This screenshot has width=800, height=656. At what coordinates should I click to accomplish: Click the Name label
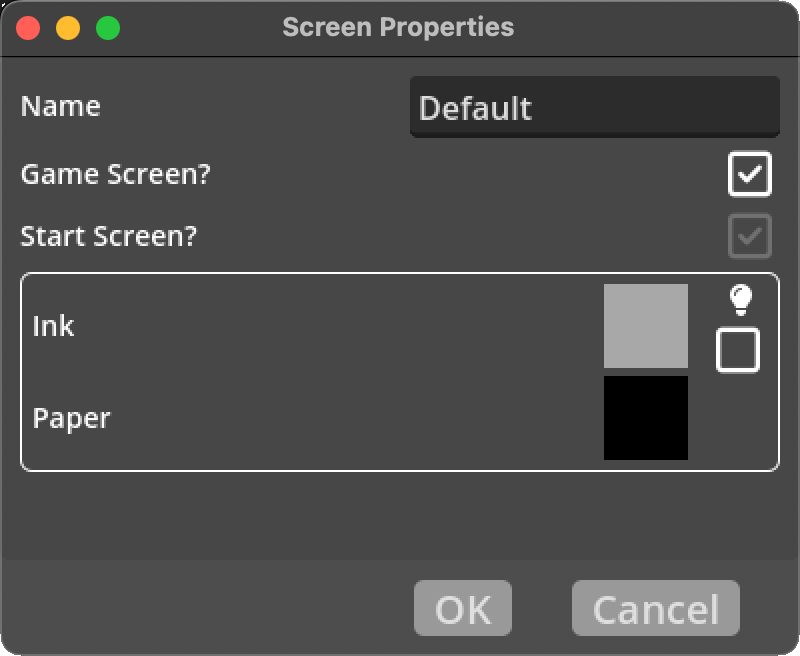61,106
